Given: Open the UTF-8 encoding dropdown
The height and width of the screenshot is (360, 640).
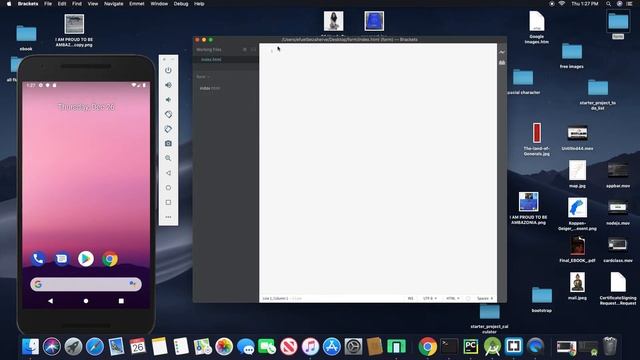Looking at the screenshot, I should click(x=430, y=298).
